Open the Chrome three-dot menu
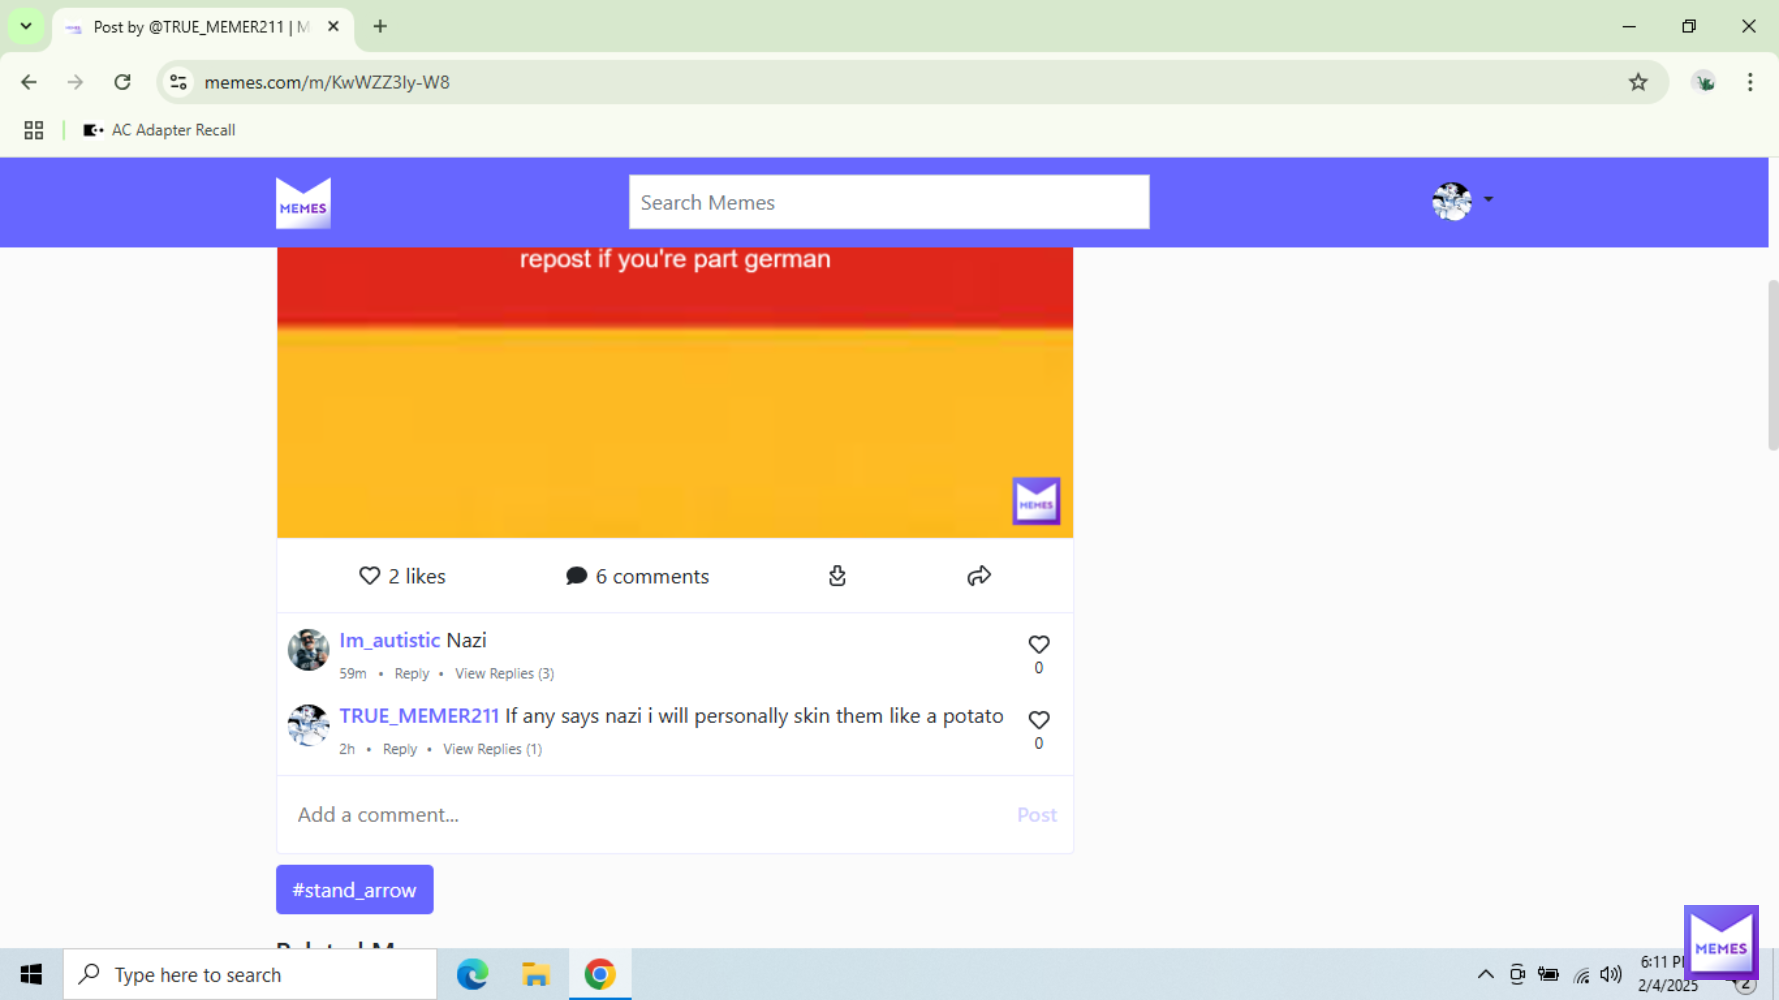 pos(1750,82)
